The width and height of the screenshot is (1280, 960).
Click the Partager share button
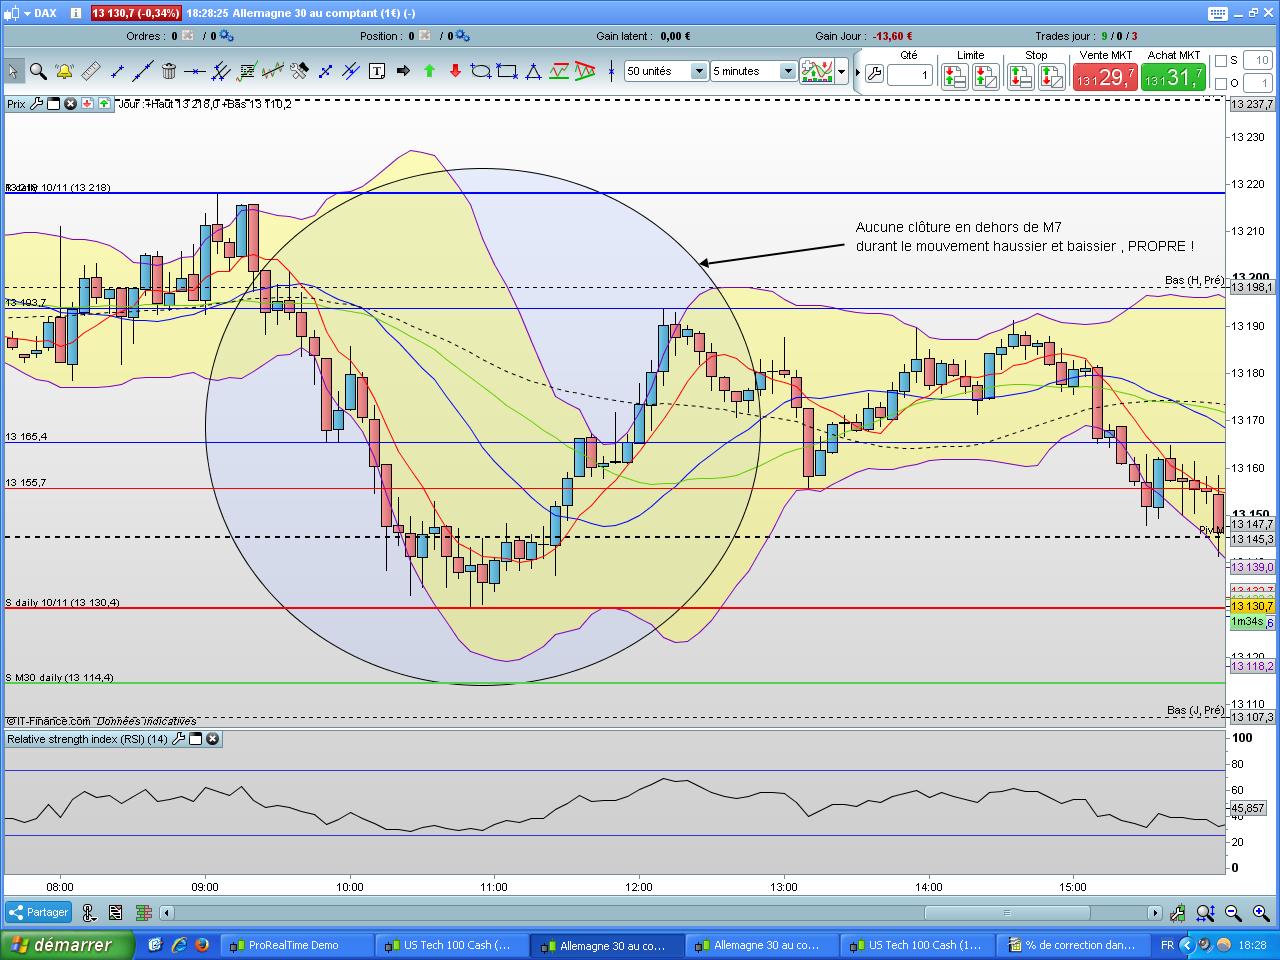(x=38, y=912)
